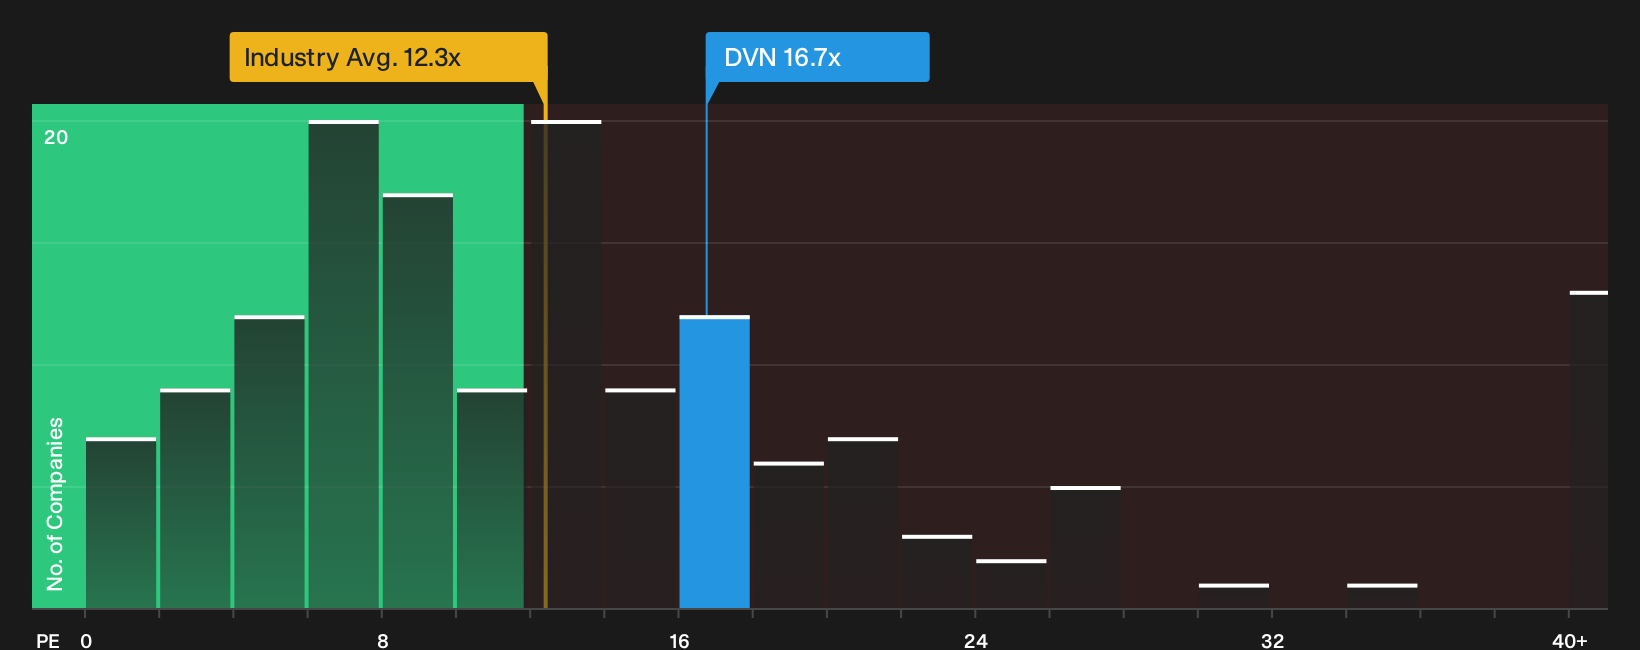Click the x-axis label 24
Screen dimensions: 1640x650
click(x=976, y=640)
